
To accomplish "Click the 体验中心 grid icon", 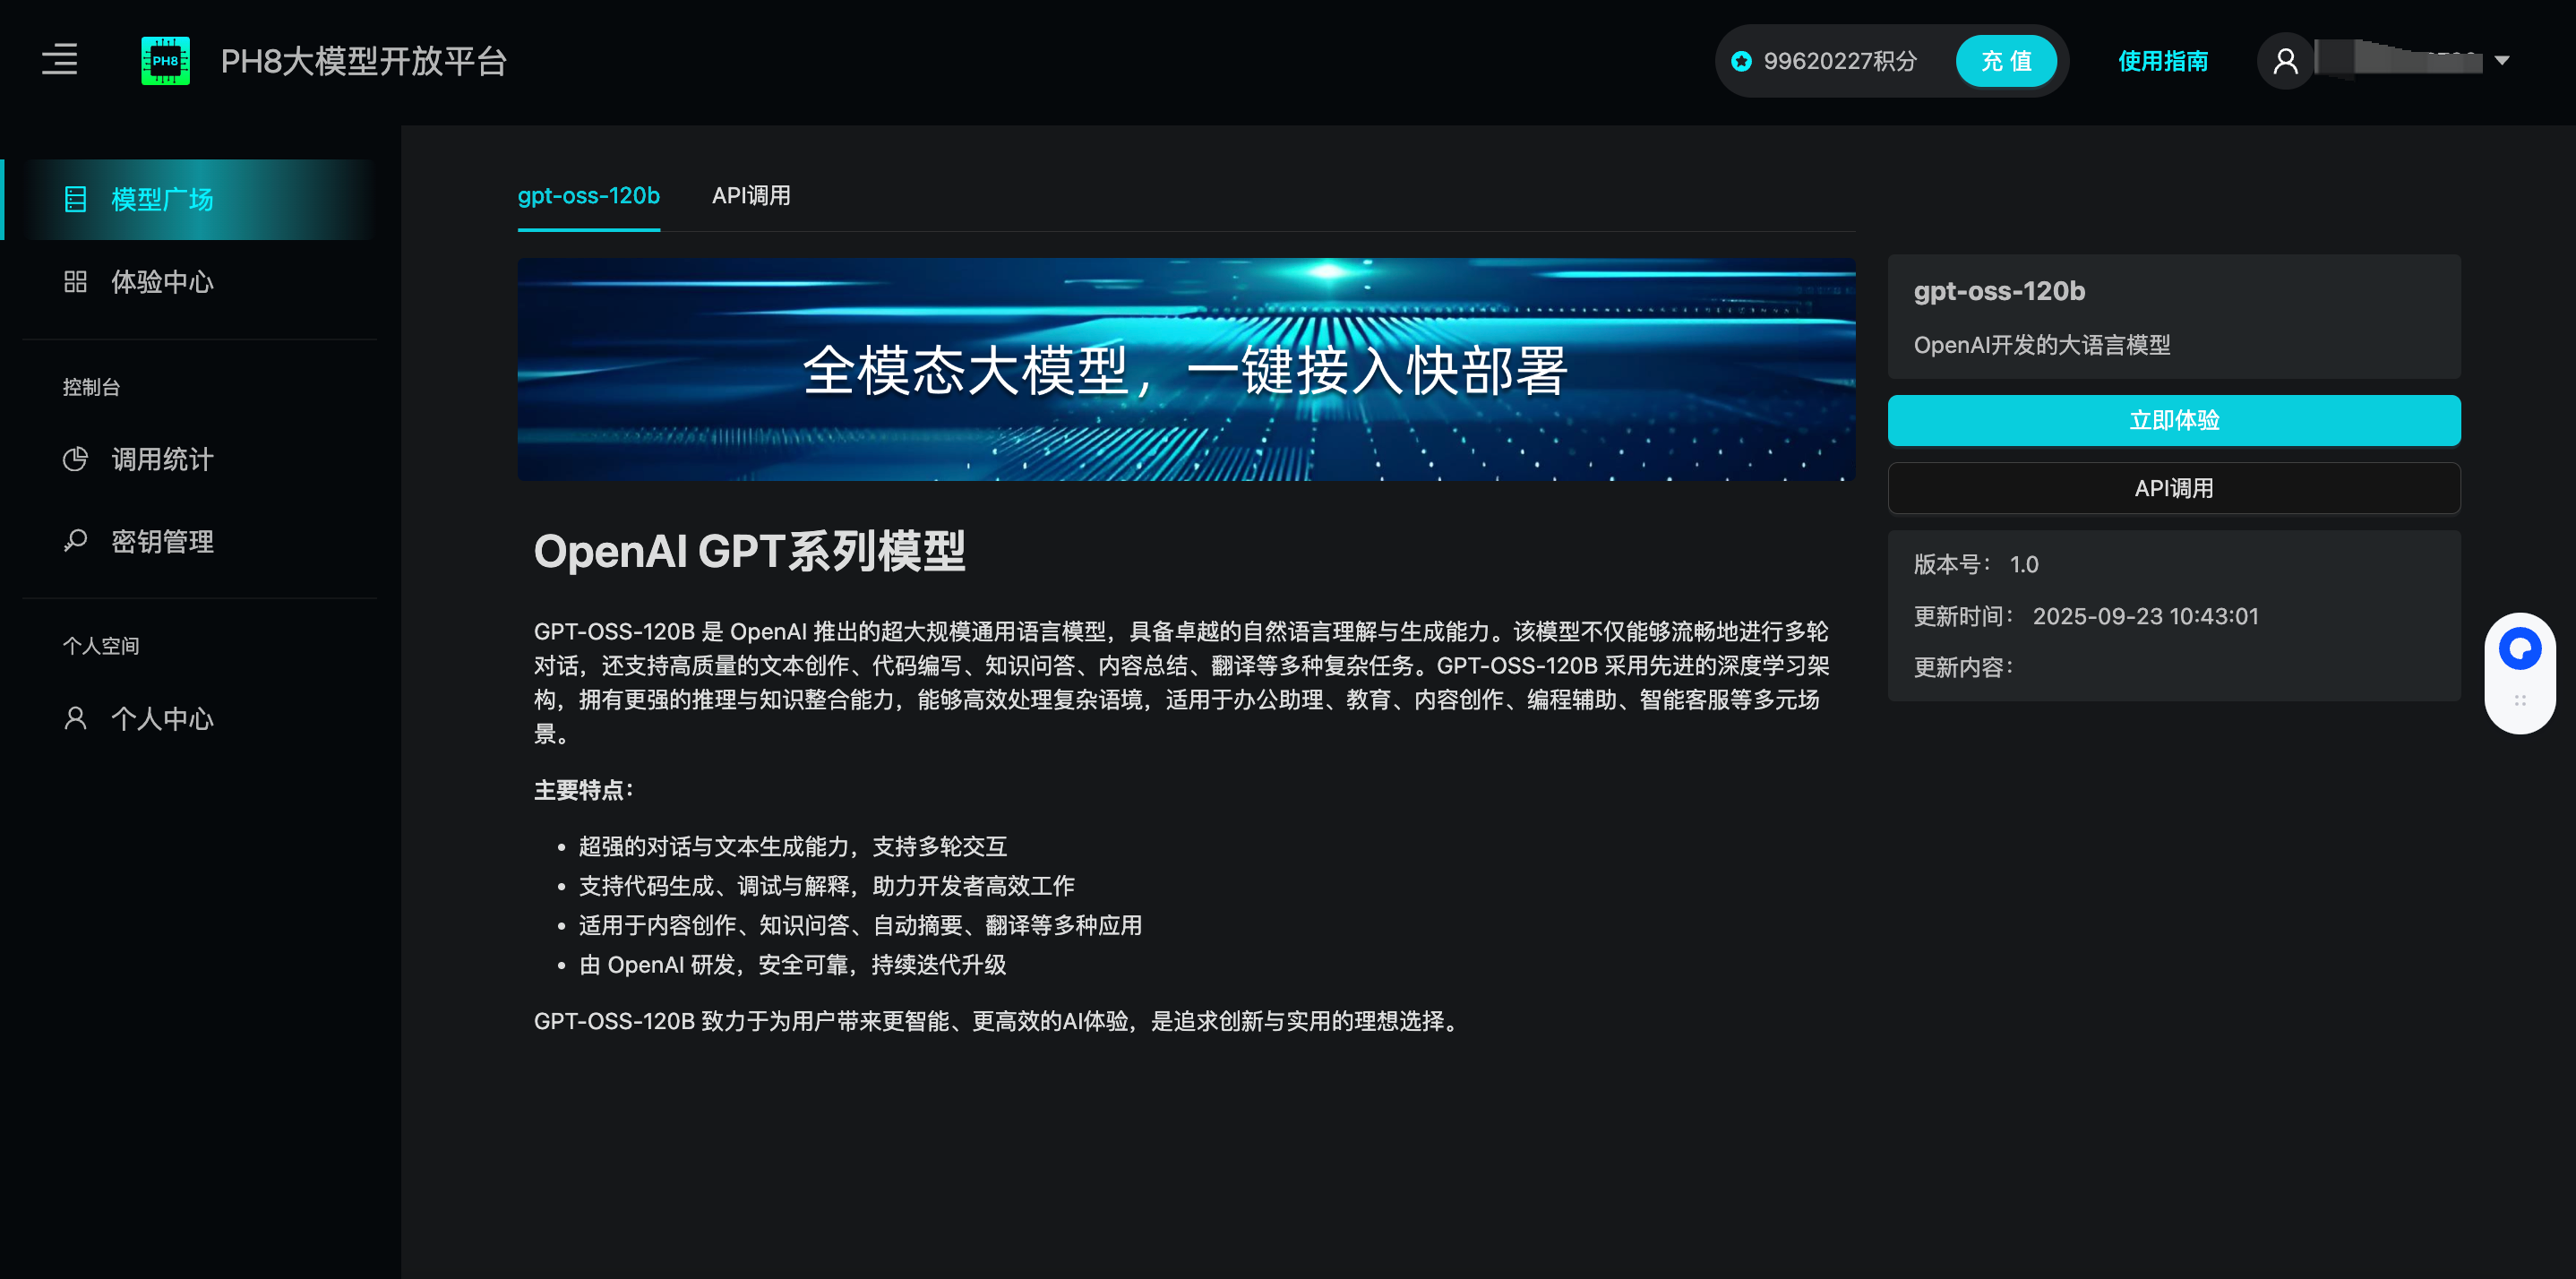I will point(75,282).
